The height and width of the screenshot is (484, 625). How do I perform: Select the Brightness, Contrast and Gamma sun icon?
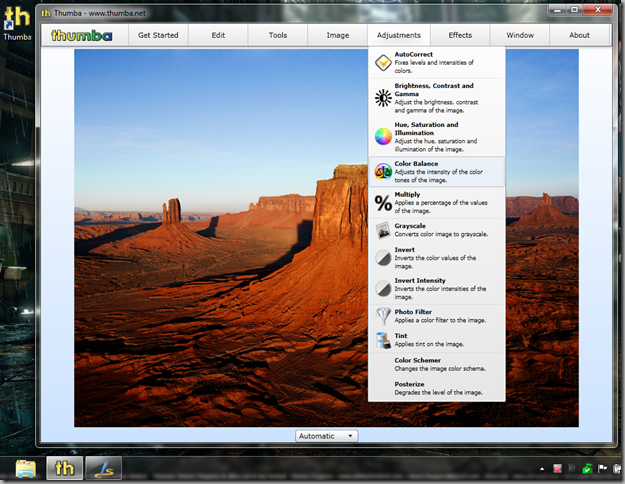[x=383, y=97]
